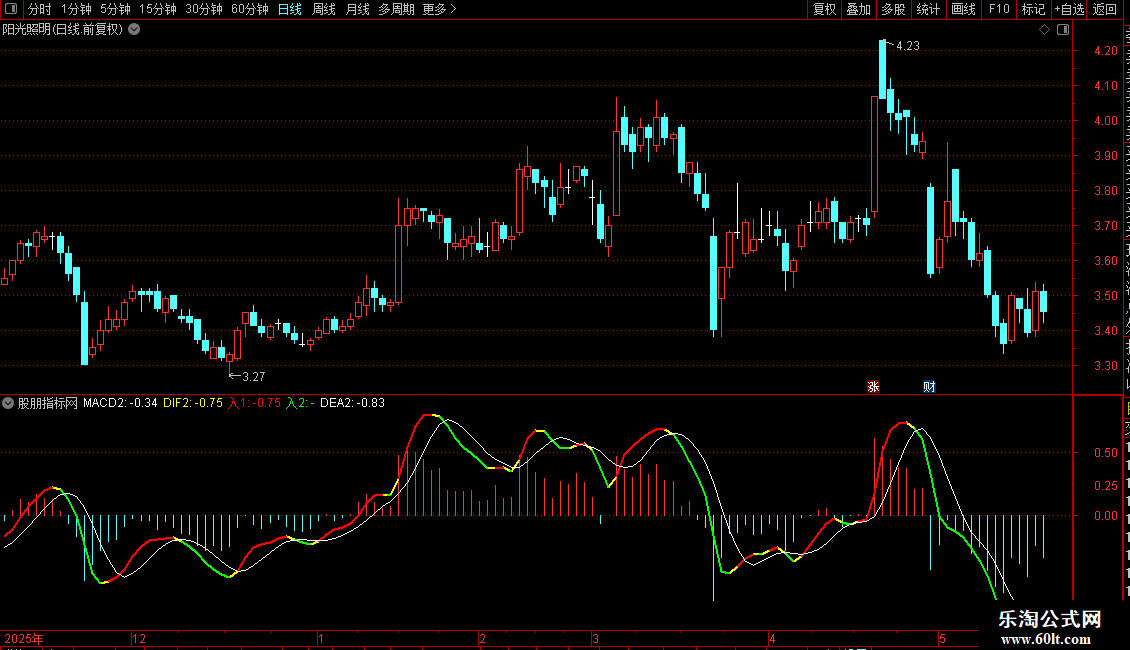Click the green 入2: - value
Viewport: 1130px width, 650px height.
click(300, 404)
